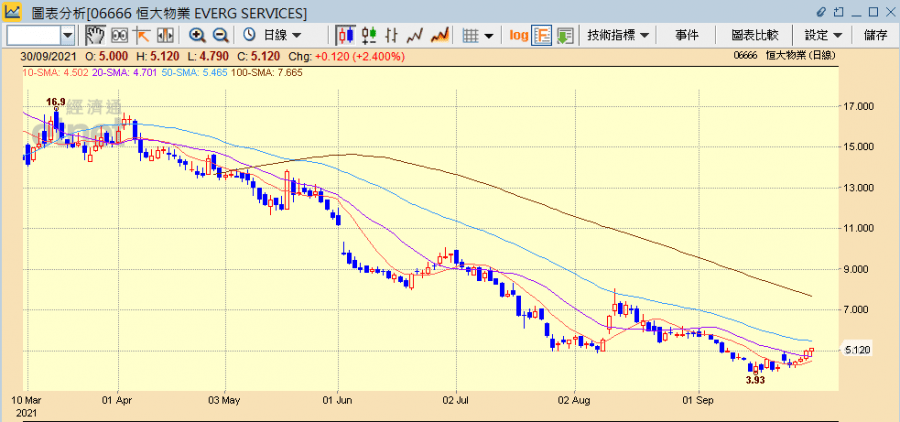The width and height of the screenshot is (900, 422).
Task: Select the filled area chart icon
Action: (x=440, y=35)
